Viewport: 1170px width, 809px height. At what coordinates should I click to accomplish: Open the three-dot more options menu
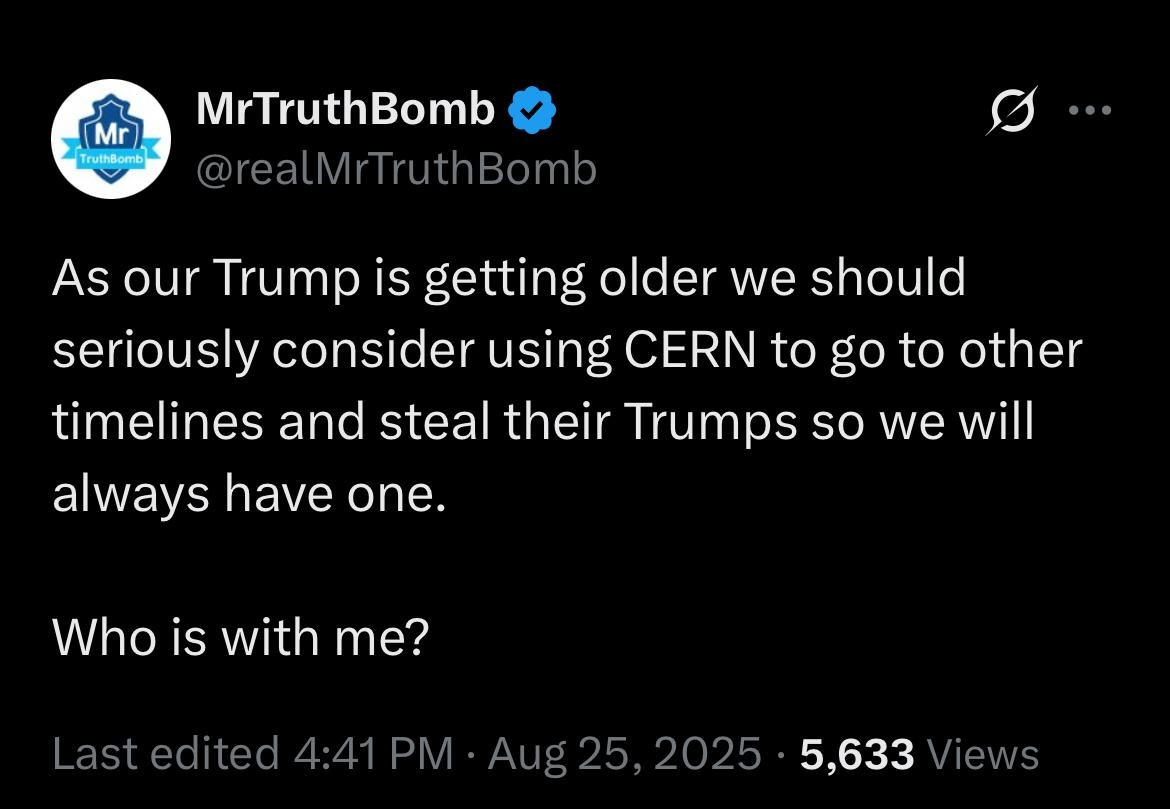1090,110
